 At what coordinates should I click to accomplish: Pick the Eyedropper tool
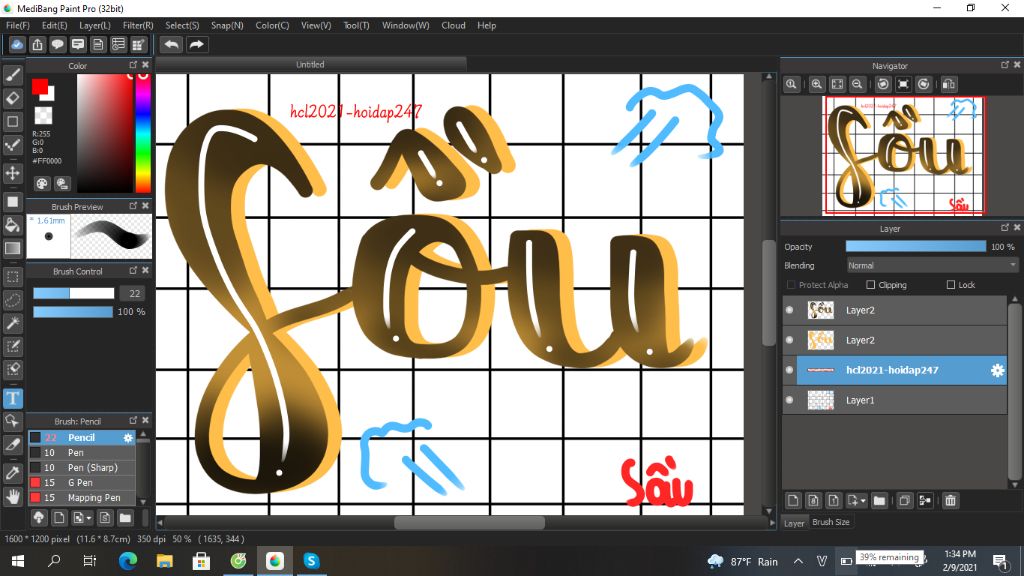(12, 473)
